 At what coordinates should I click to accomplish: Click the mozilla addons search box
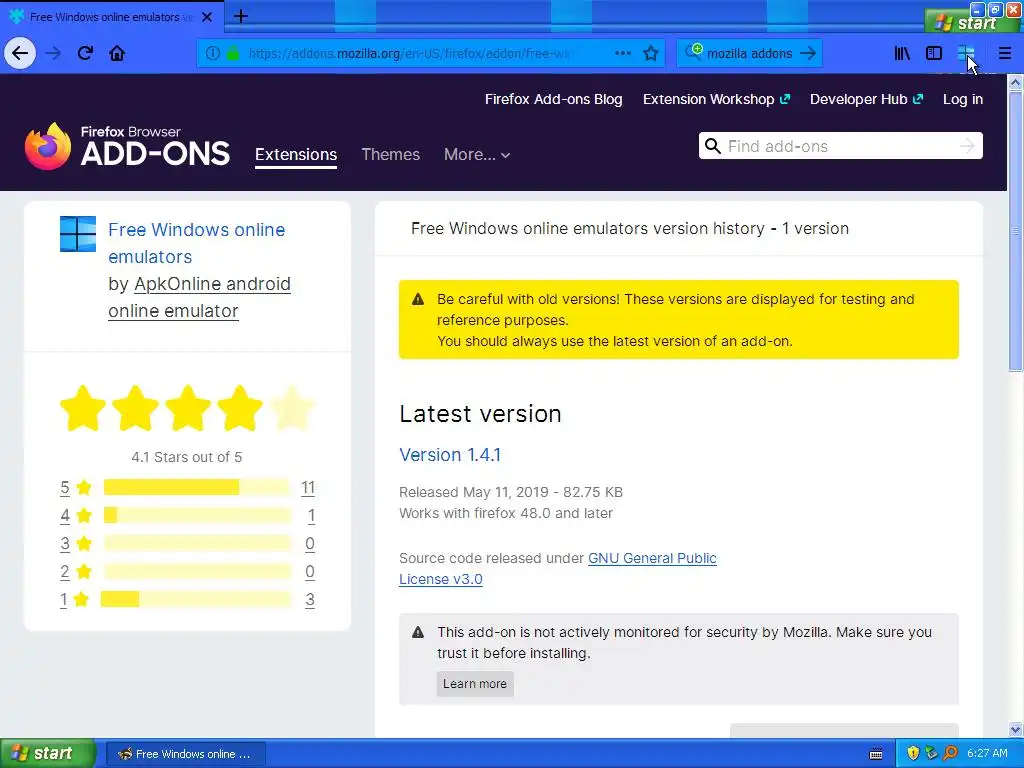click(750, 53)
